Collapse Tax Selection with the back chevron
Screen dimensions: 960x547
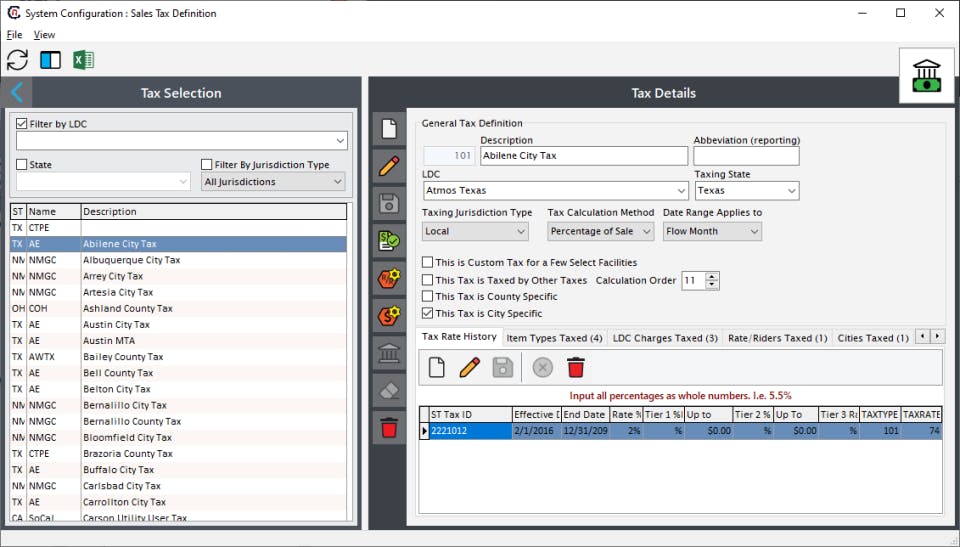pos(17,92)
